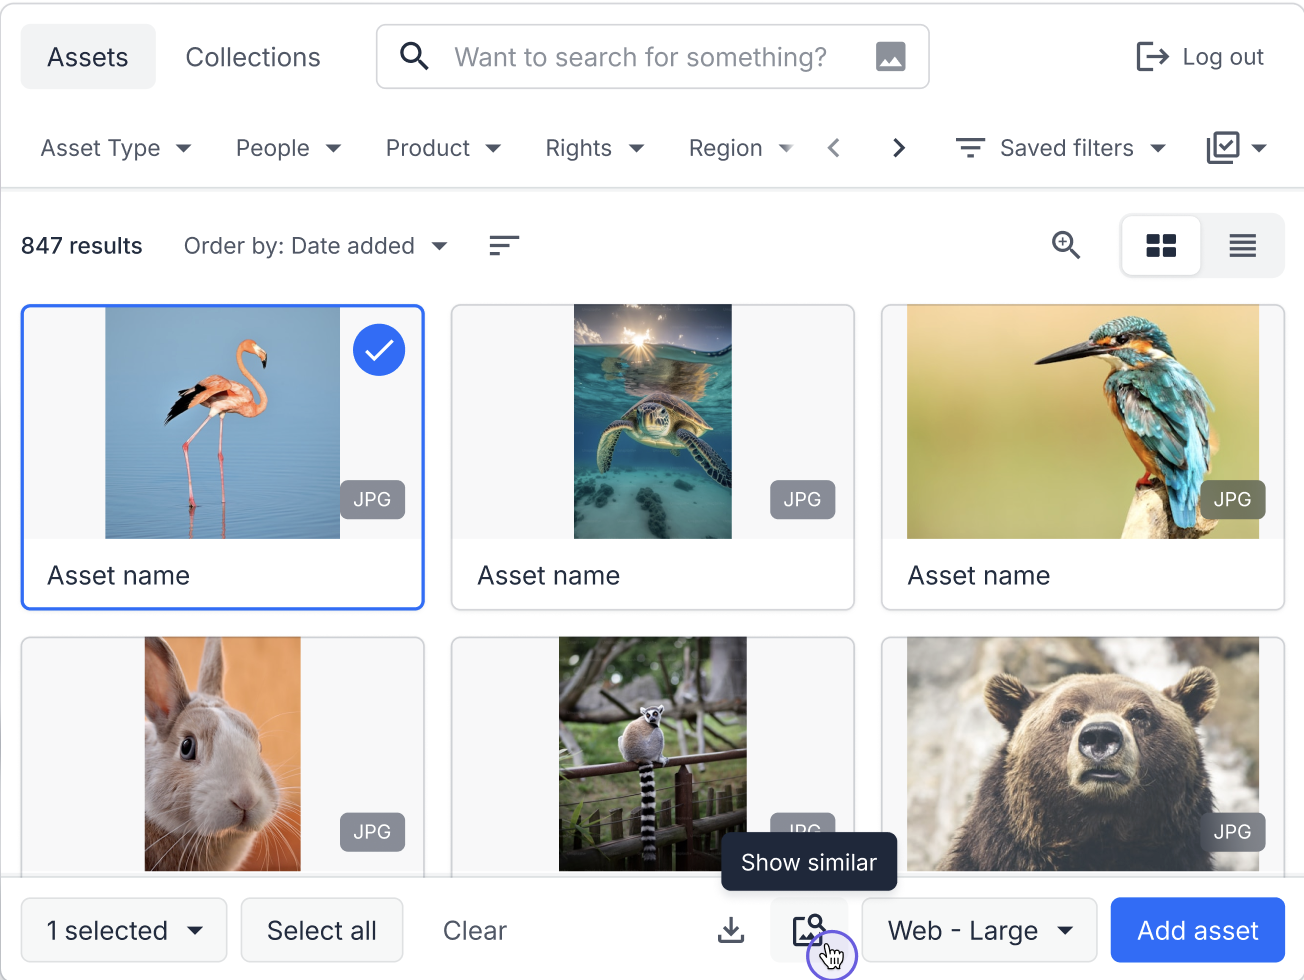Click the JPG badge on the flamingo asset
The height and width of the screenshot is (980, 1304).
point(372,499)
